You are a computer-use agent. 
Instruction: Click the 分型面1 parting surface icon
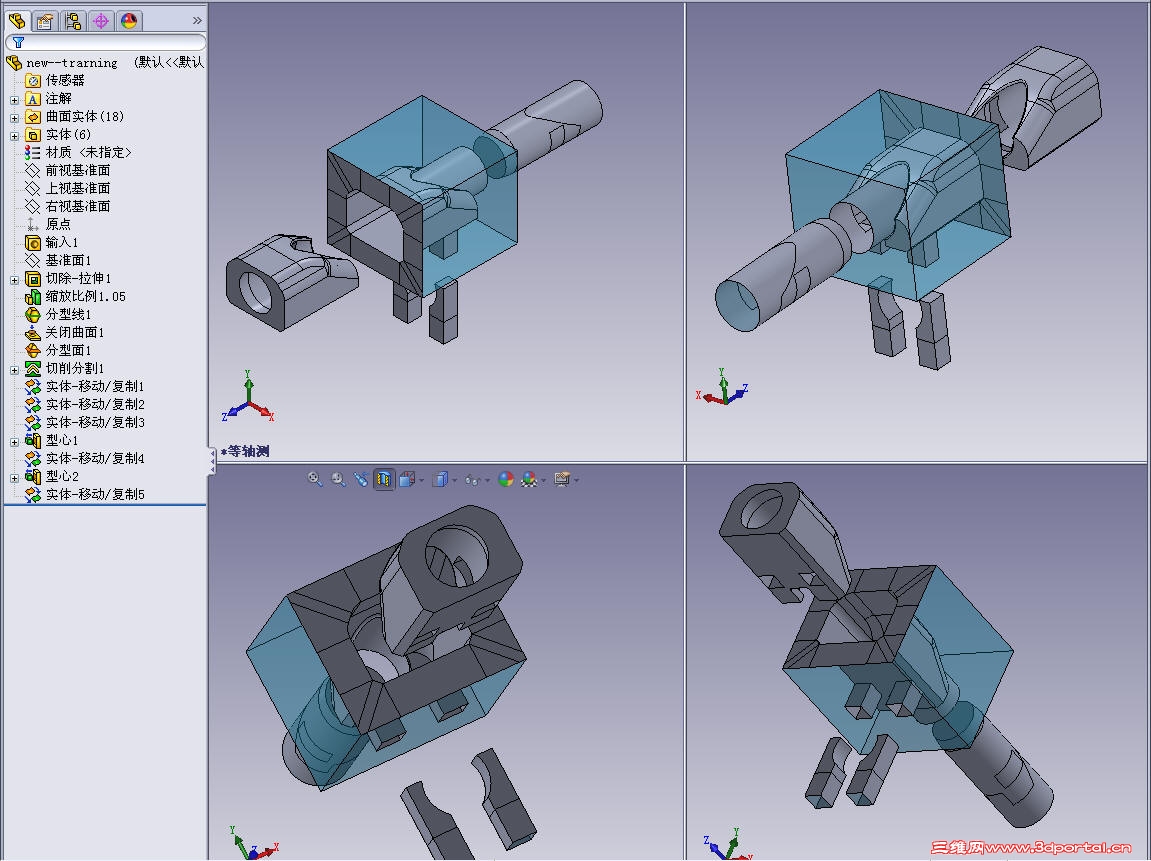click(x=32, y=350)
